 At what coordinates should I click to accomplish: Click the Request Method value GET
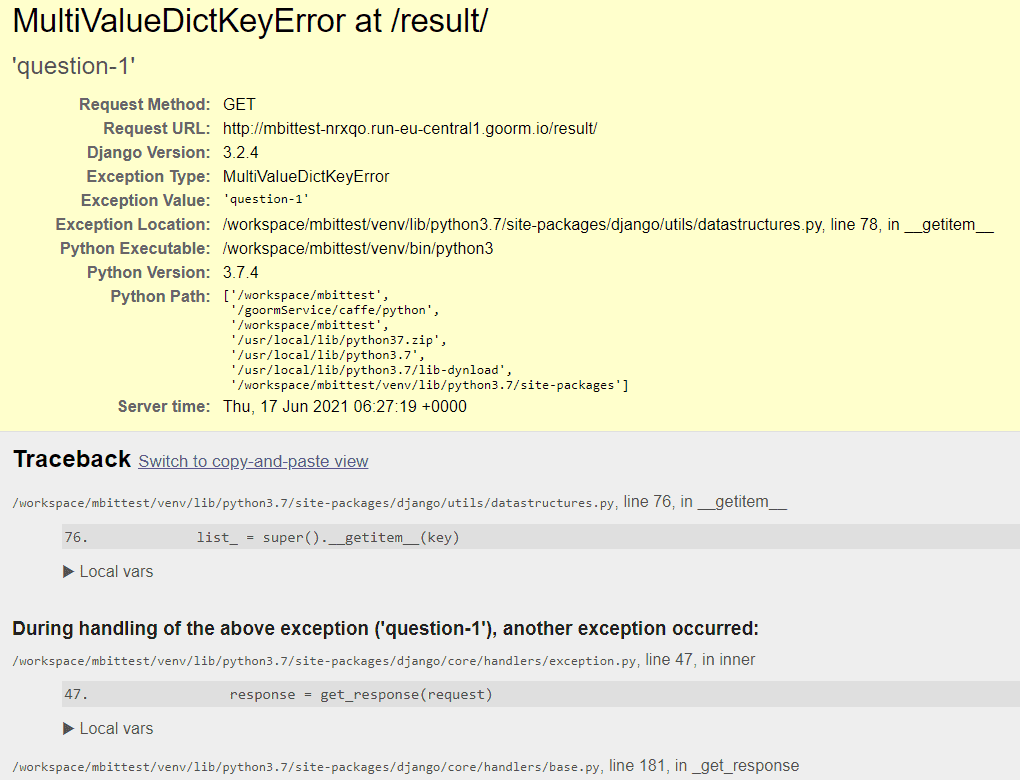[x=239, y=104]
